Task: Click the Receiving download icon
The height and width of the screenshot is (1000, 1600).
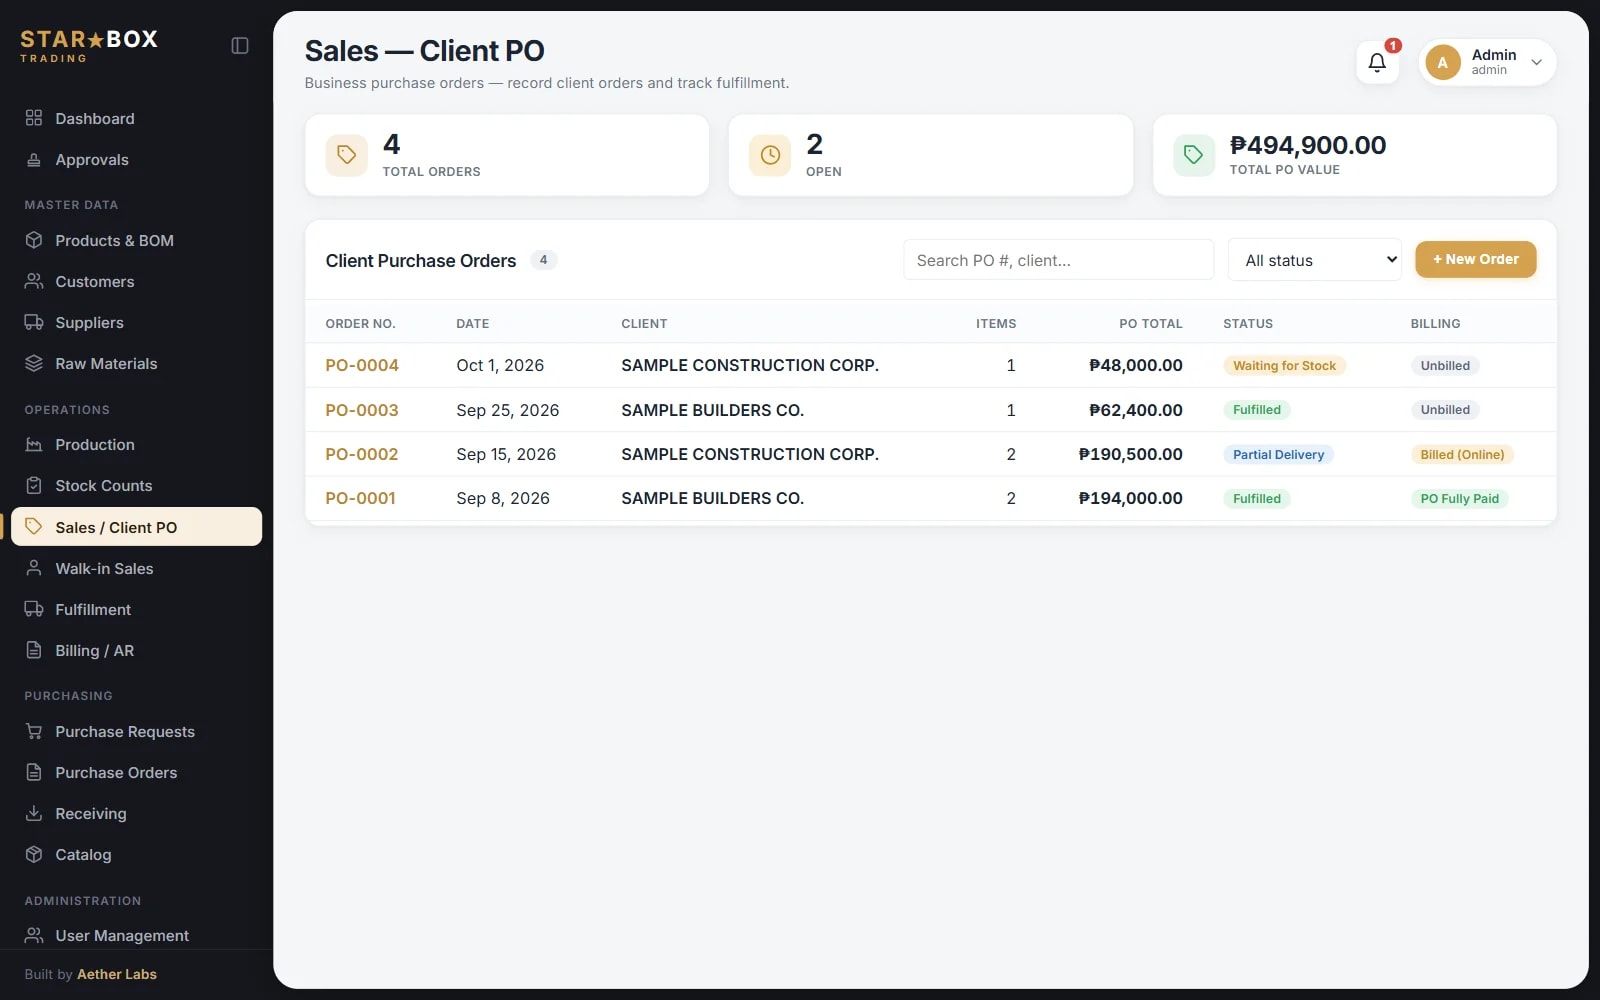Action: pos(34,813)
